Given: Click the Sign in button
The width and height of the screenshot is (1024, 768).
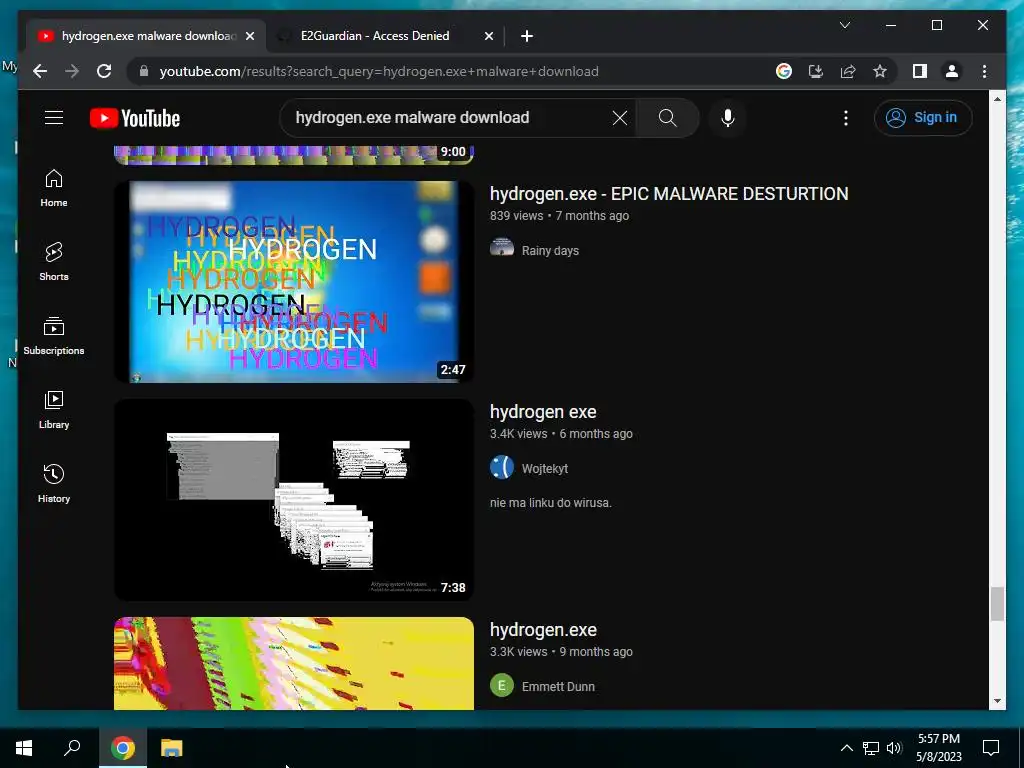Looking at the screenshot, I should point(923,118).
